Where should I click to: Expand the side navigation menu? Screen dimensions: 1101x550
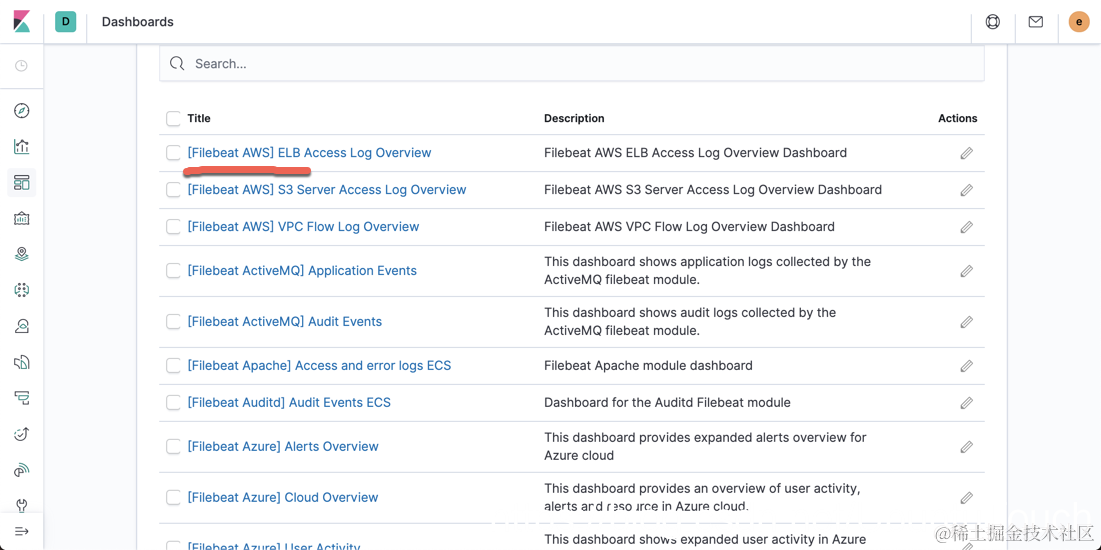click(22, 532)
